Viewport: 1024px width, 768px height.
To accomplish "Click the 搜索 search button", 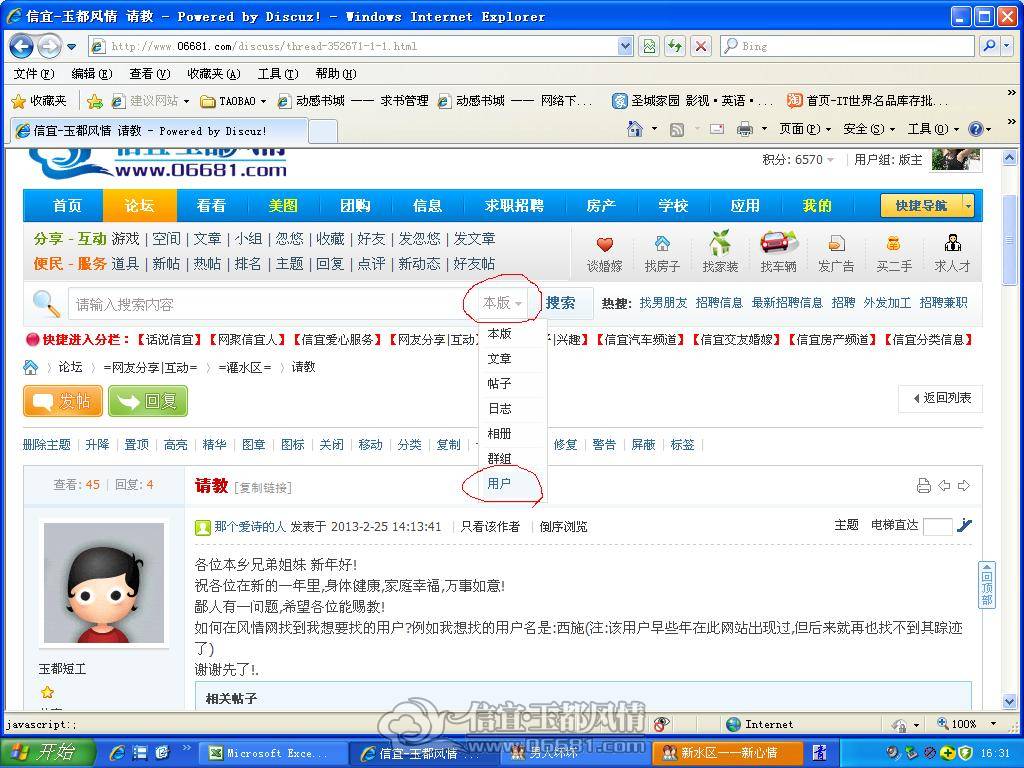I will click(560, 303).
